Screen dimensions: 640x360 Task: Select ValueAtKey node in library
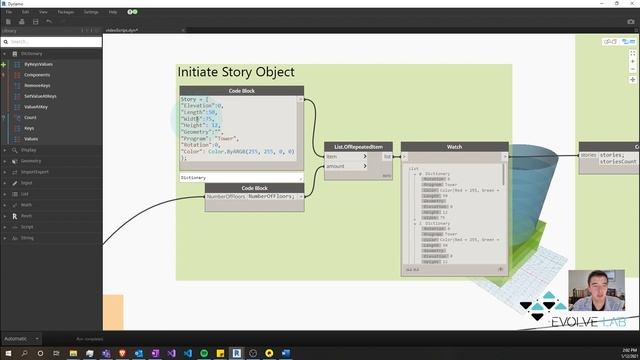(36, 107)
